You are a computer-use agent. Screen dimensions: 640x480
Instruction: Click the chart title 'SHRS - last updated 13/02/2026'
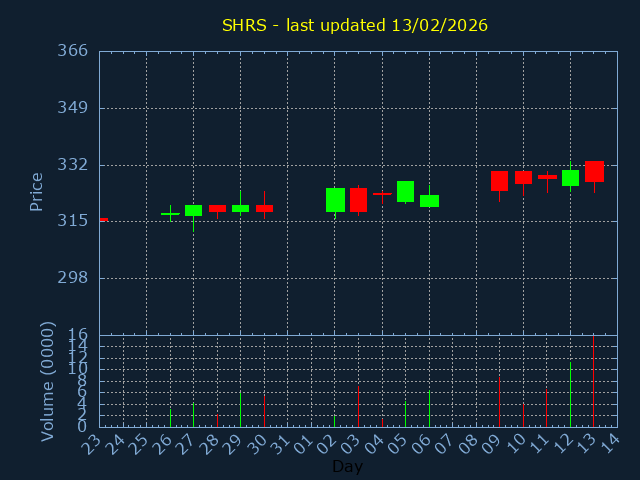pos(355,26)
